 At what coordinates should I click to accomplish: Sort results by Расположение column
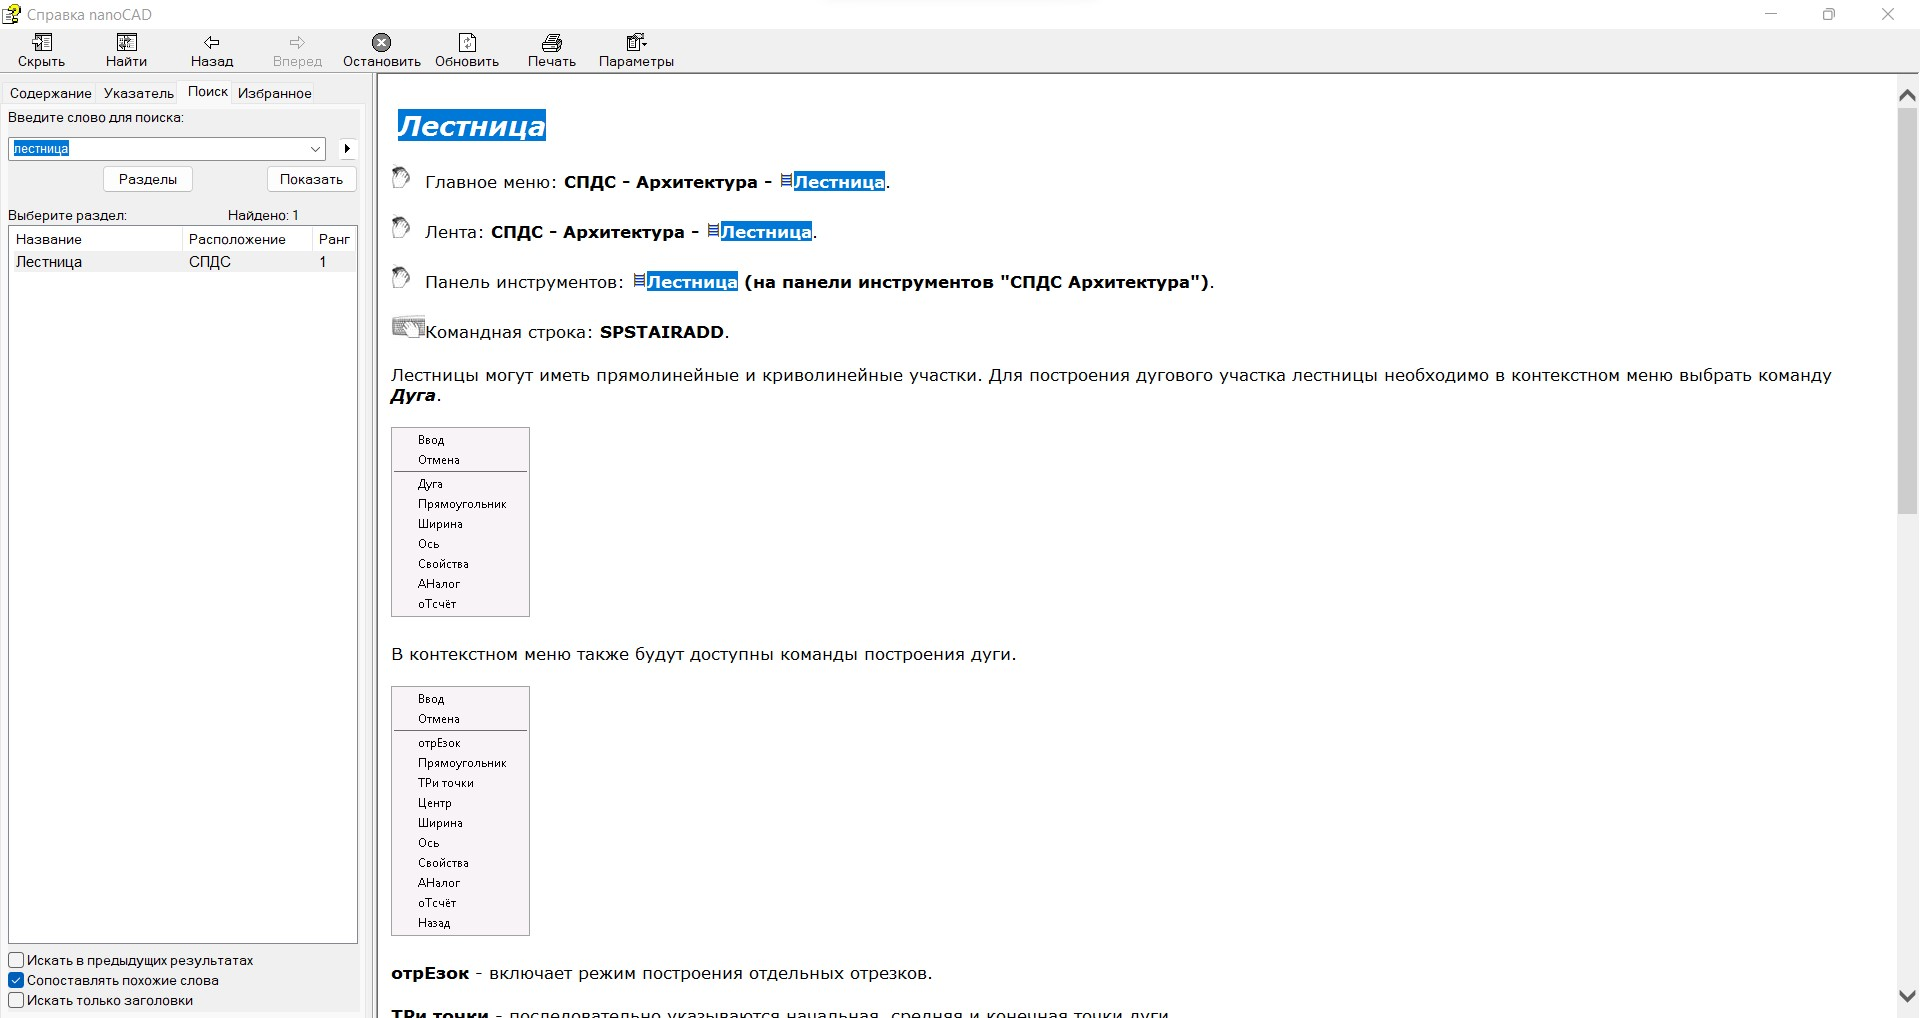point(247,239)
